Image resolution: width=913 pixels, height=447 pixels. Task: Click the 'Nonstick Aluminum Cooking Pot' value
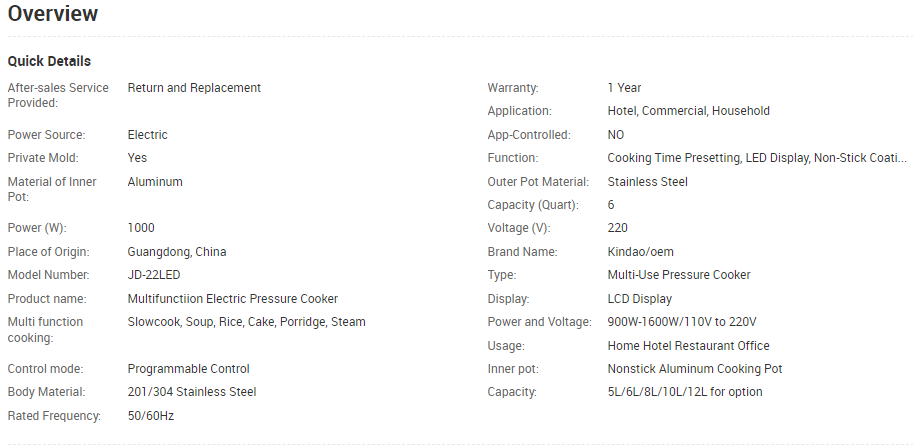pyautogui.click(x=695, y=369)
